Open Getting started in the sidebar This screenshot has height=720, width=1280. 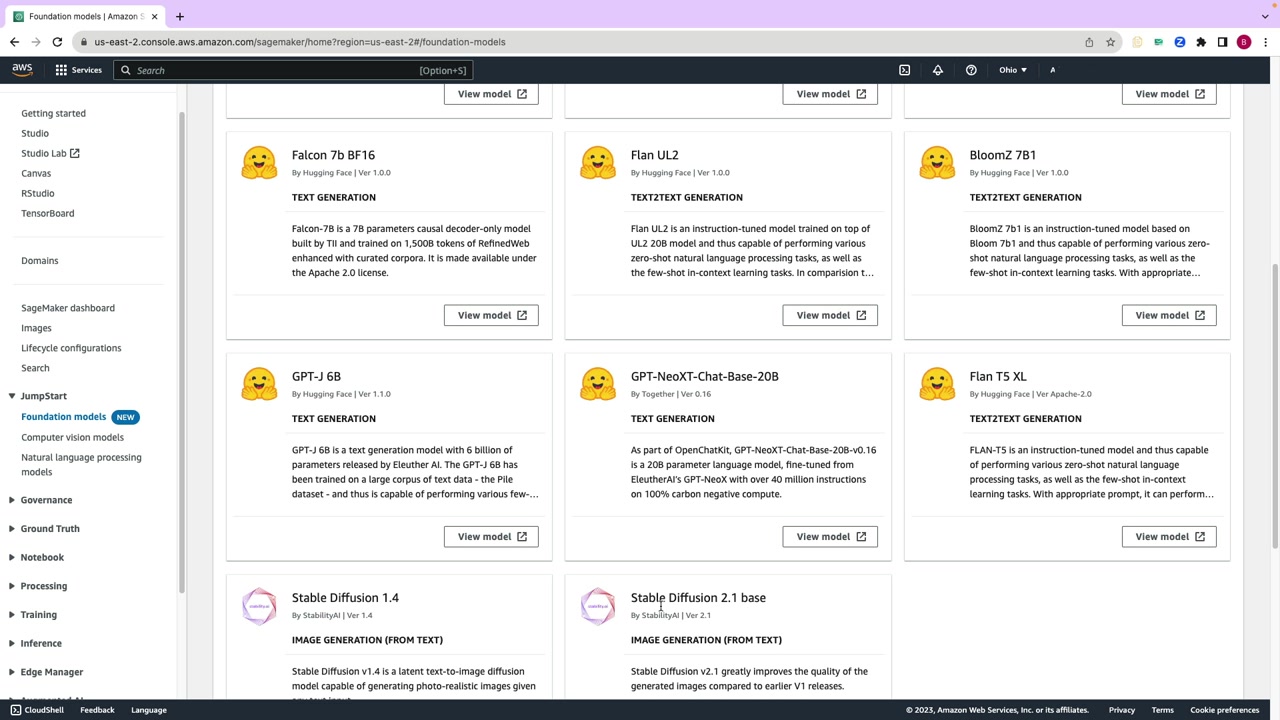[x=53, y=113]
